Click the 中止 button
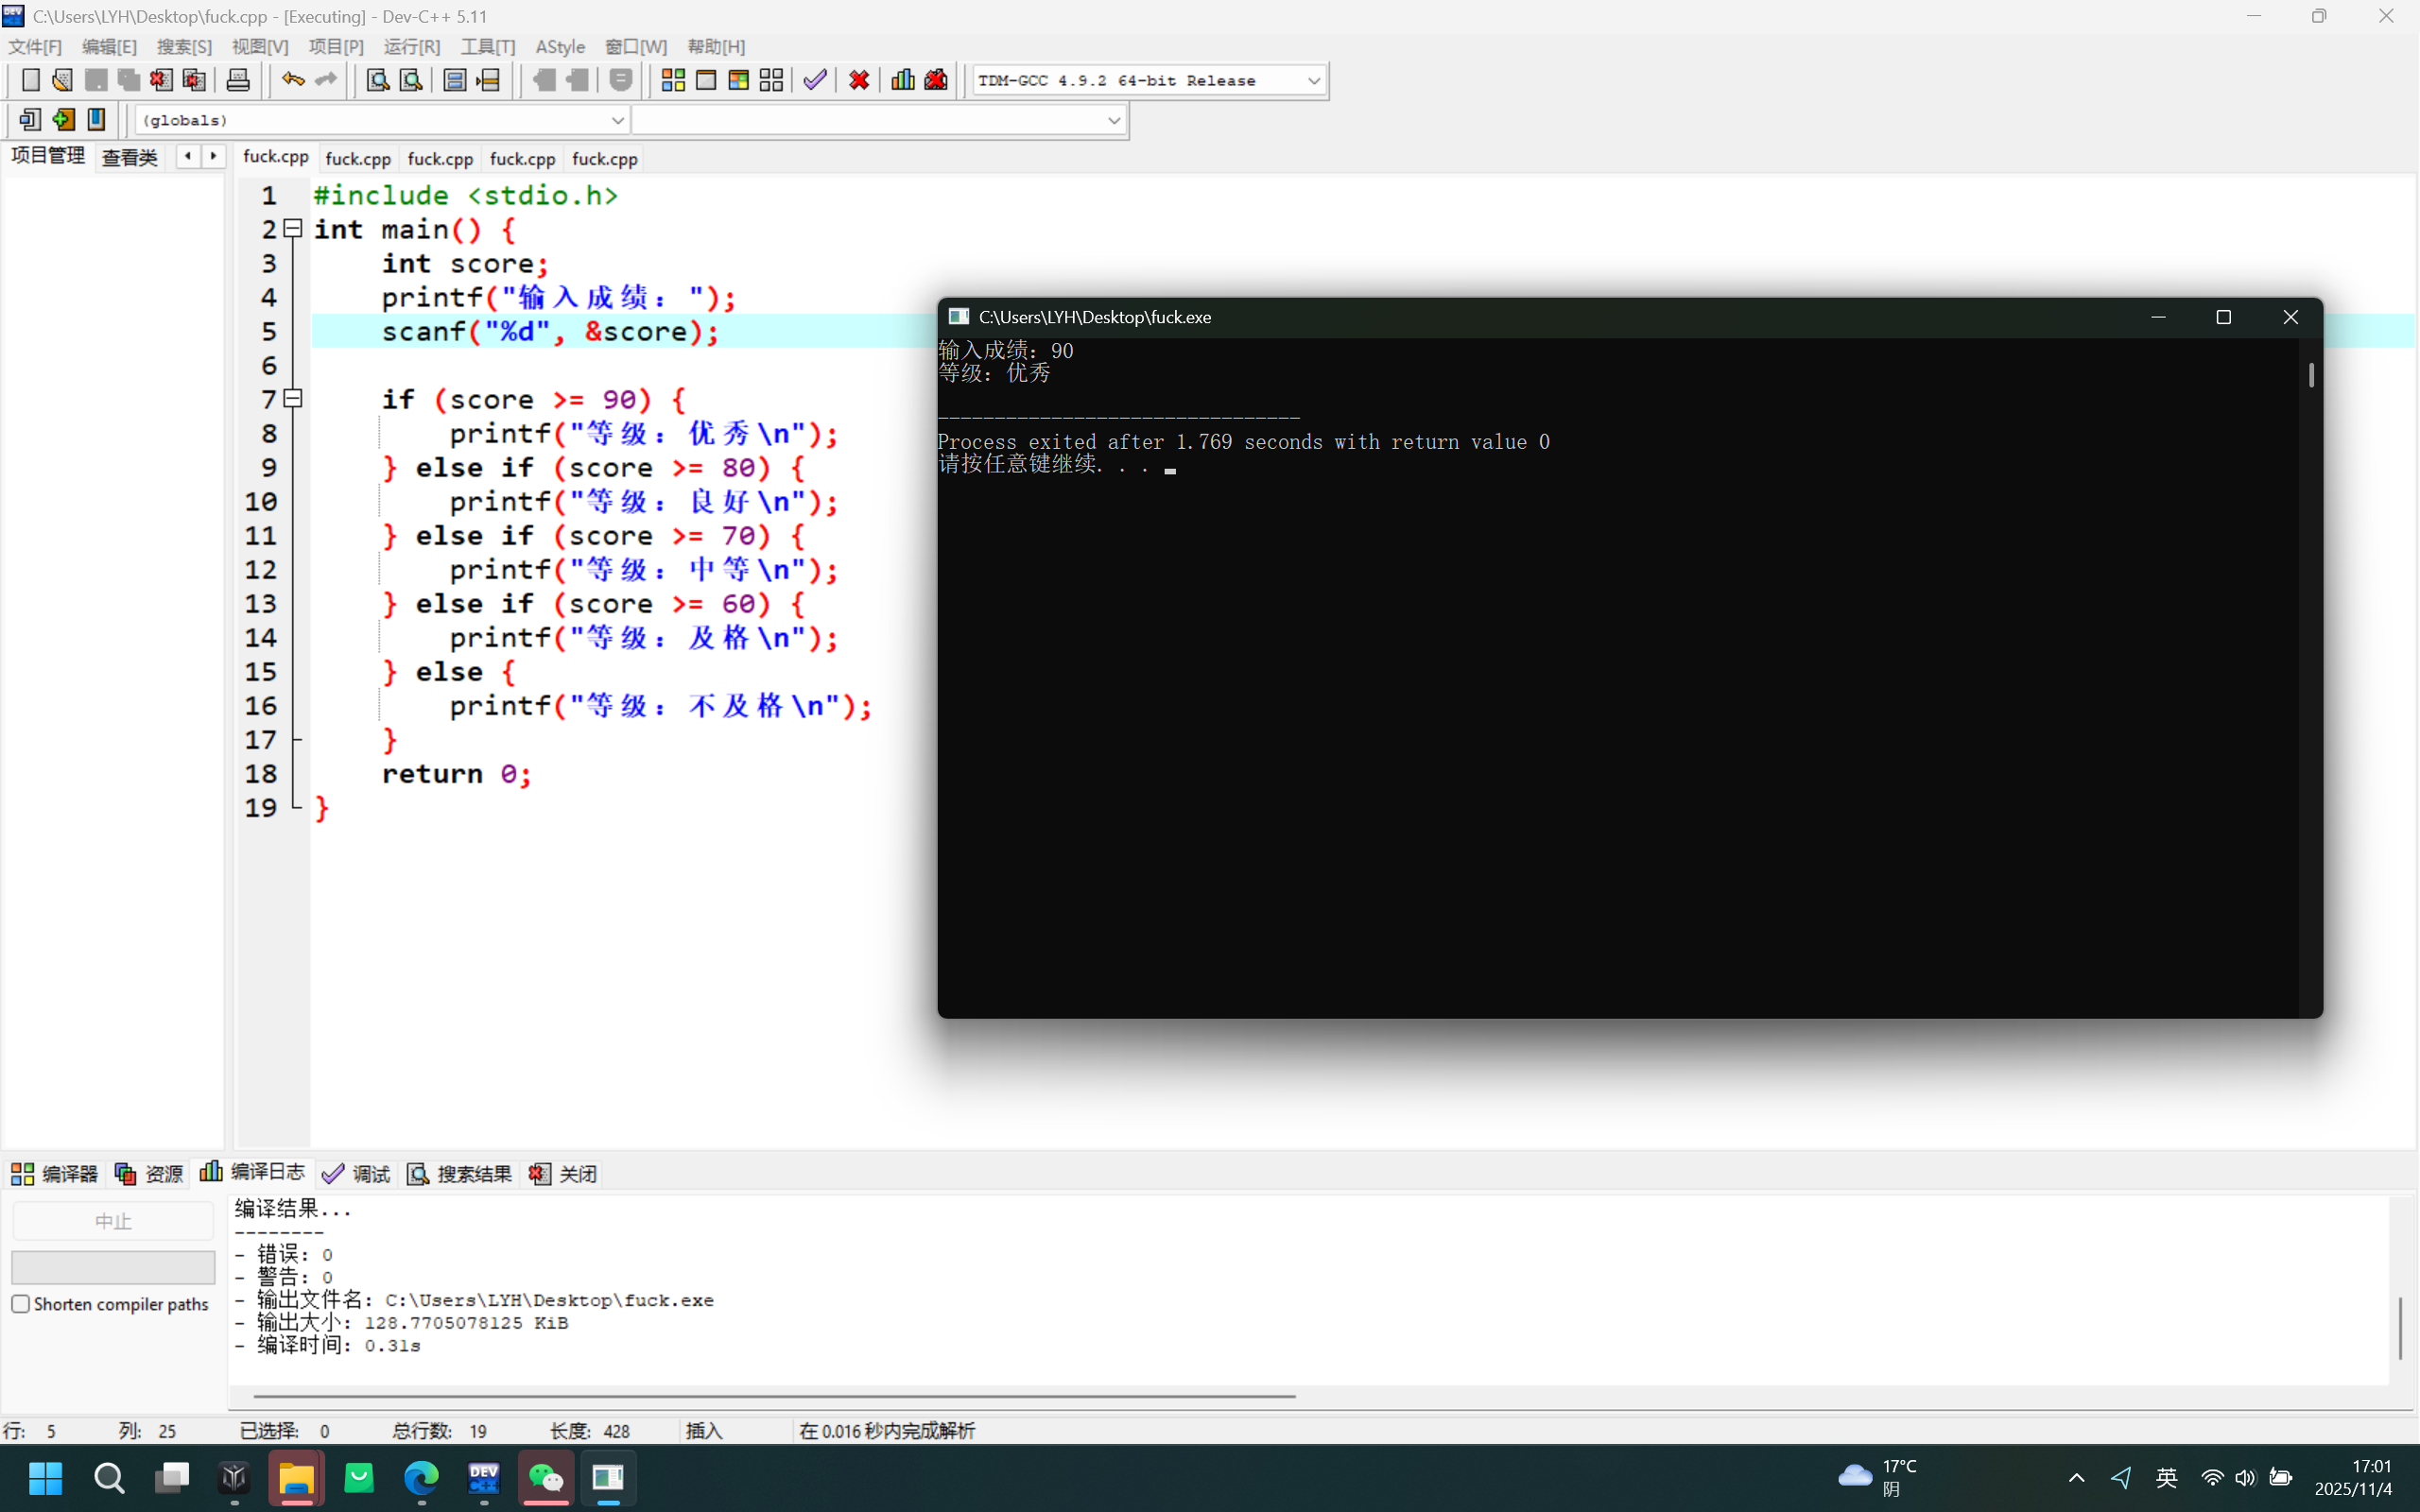The width and height of the screenshot is (2420, 1512). coord(113,1221)
